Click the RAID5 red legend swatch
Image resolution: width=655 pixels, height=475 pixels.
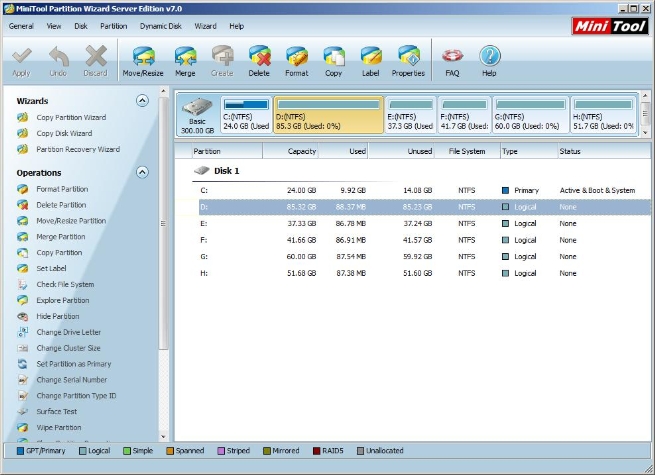[317, 451]
